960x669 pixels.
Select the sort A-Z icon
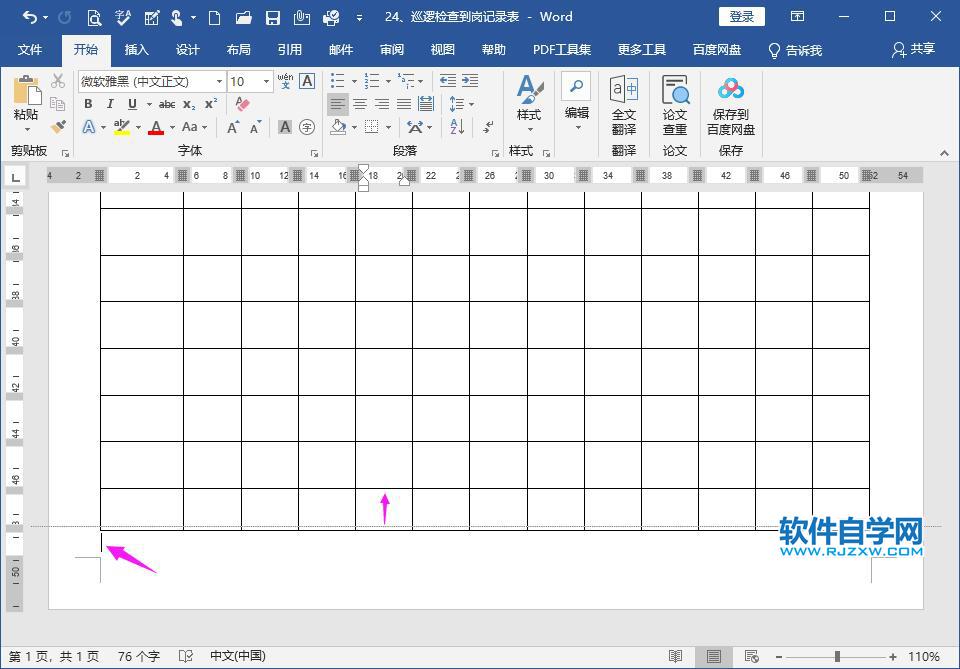458,127
